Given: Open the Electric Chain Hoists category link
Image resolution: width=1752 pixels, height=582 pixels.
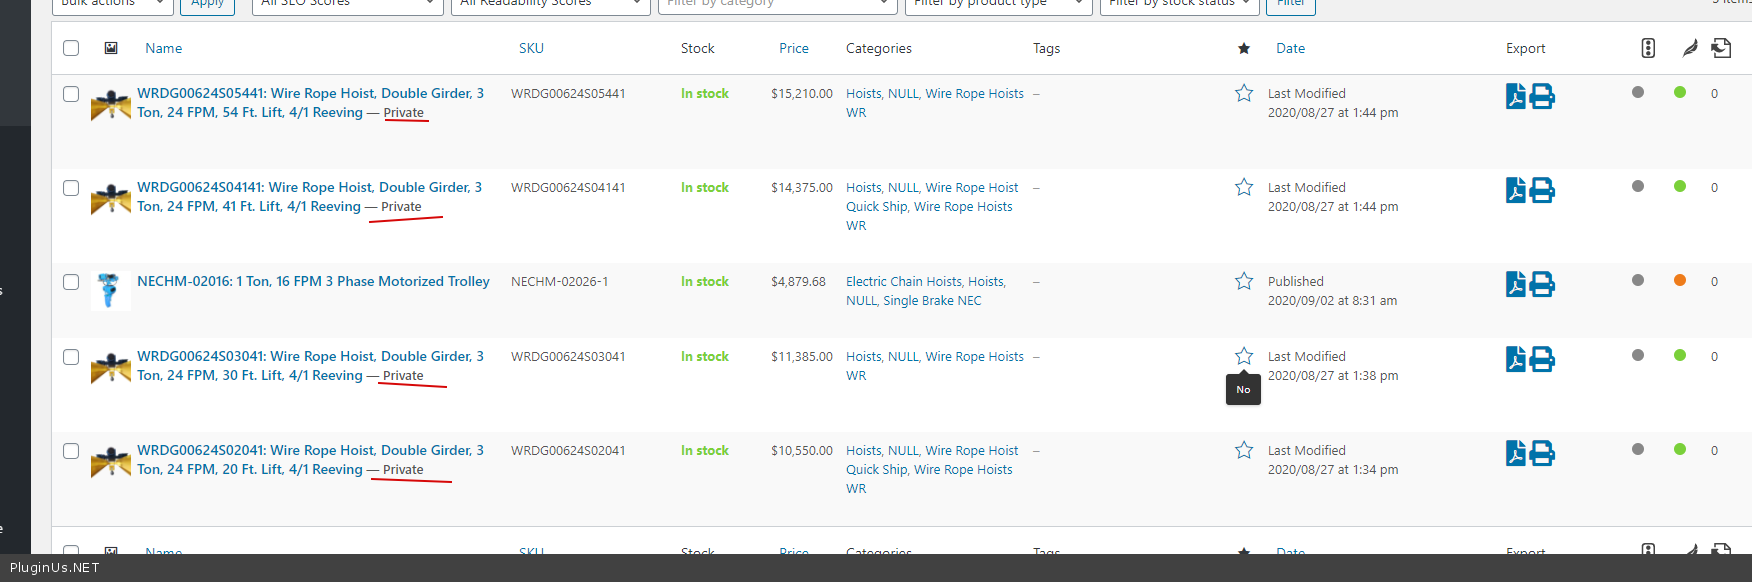Looking at the screenshot, I should 904,282.
